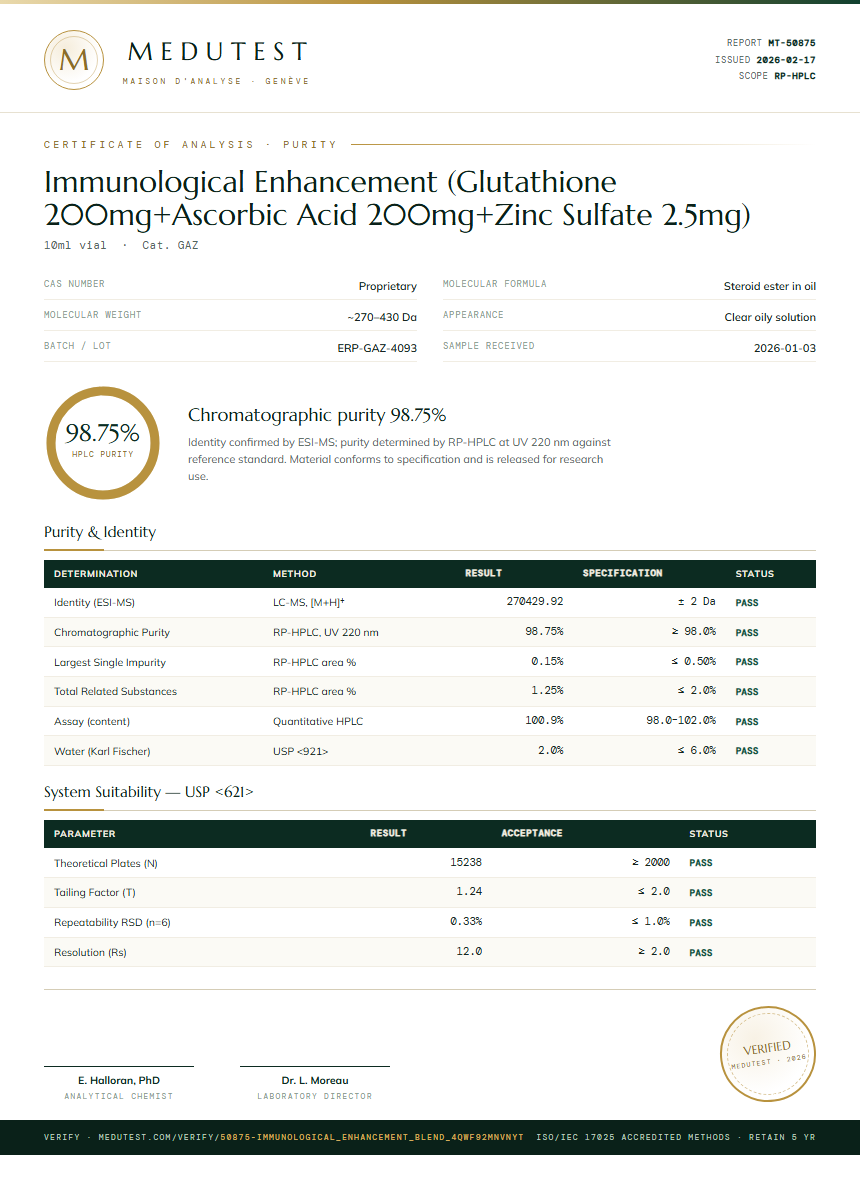This screenshot has width=860, height=1185.
Task: Select acceptance value '≥ 2000'
Action: tap(651, 862)
